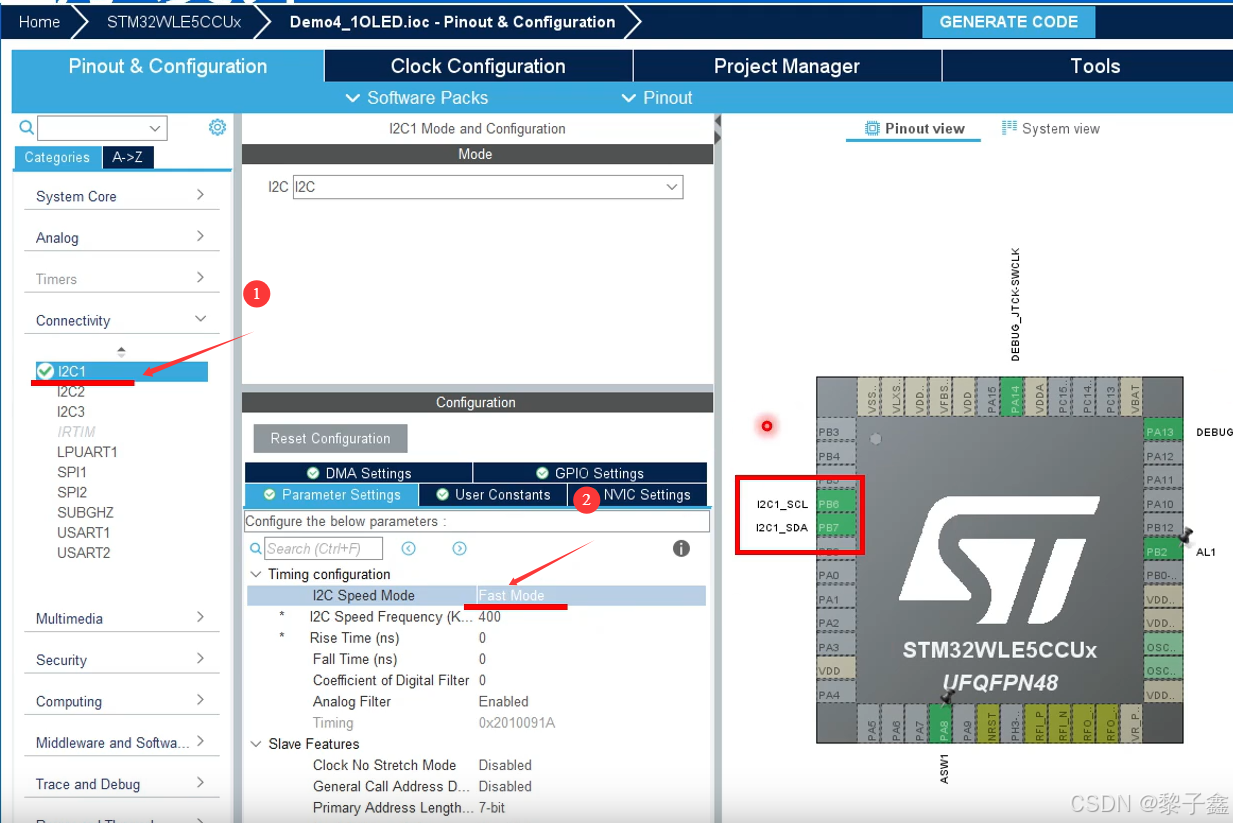This screenshot has width=1233, height=823.
Task: Expand Trace and Debug category
Action: [121, 784]
